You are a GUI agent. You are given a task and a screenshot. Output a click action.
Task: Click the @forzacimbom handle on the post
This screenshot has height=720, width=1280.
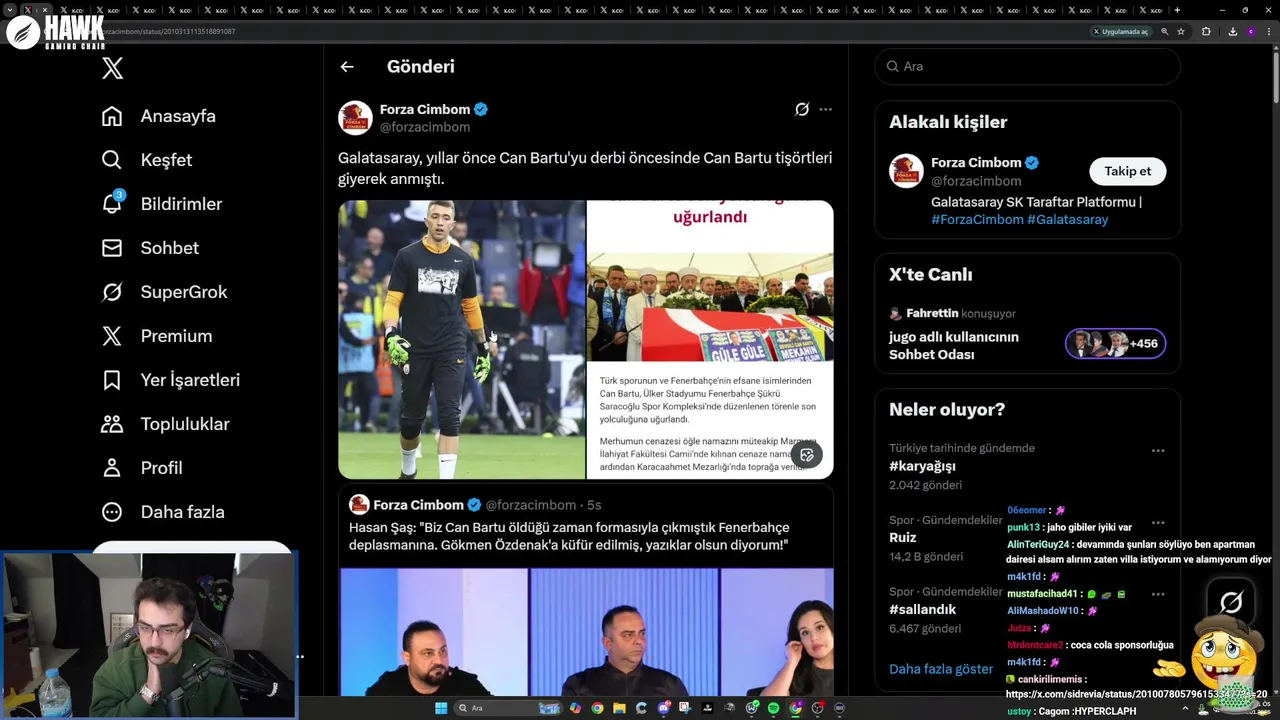[x=425, y=128]
